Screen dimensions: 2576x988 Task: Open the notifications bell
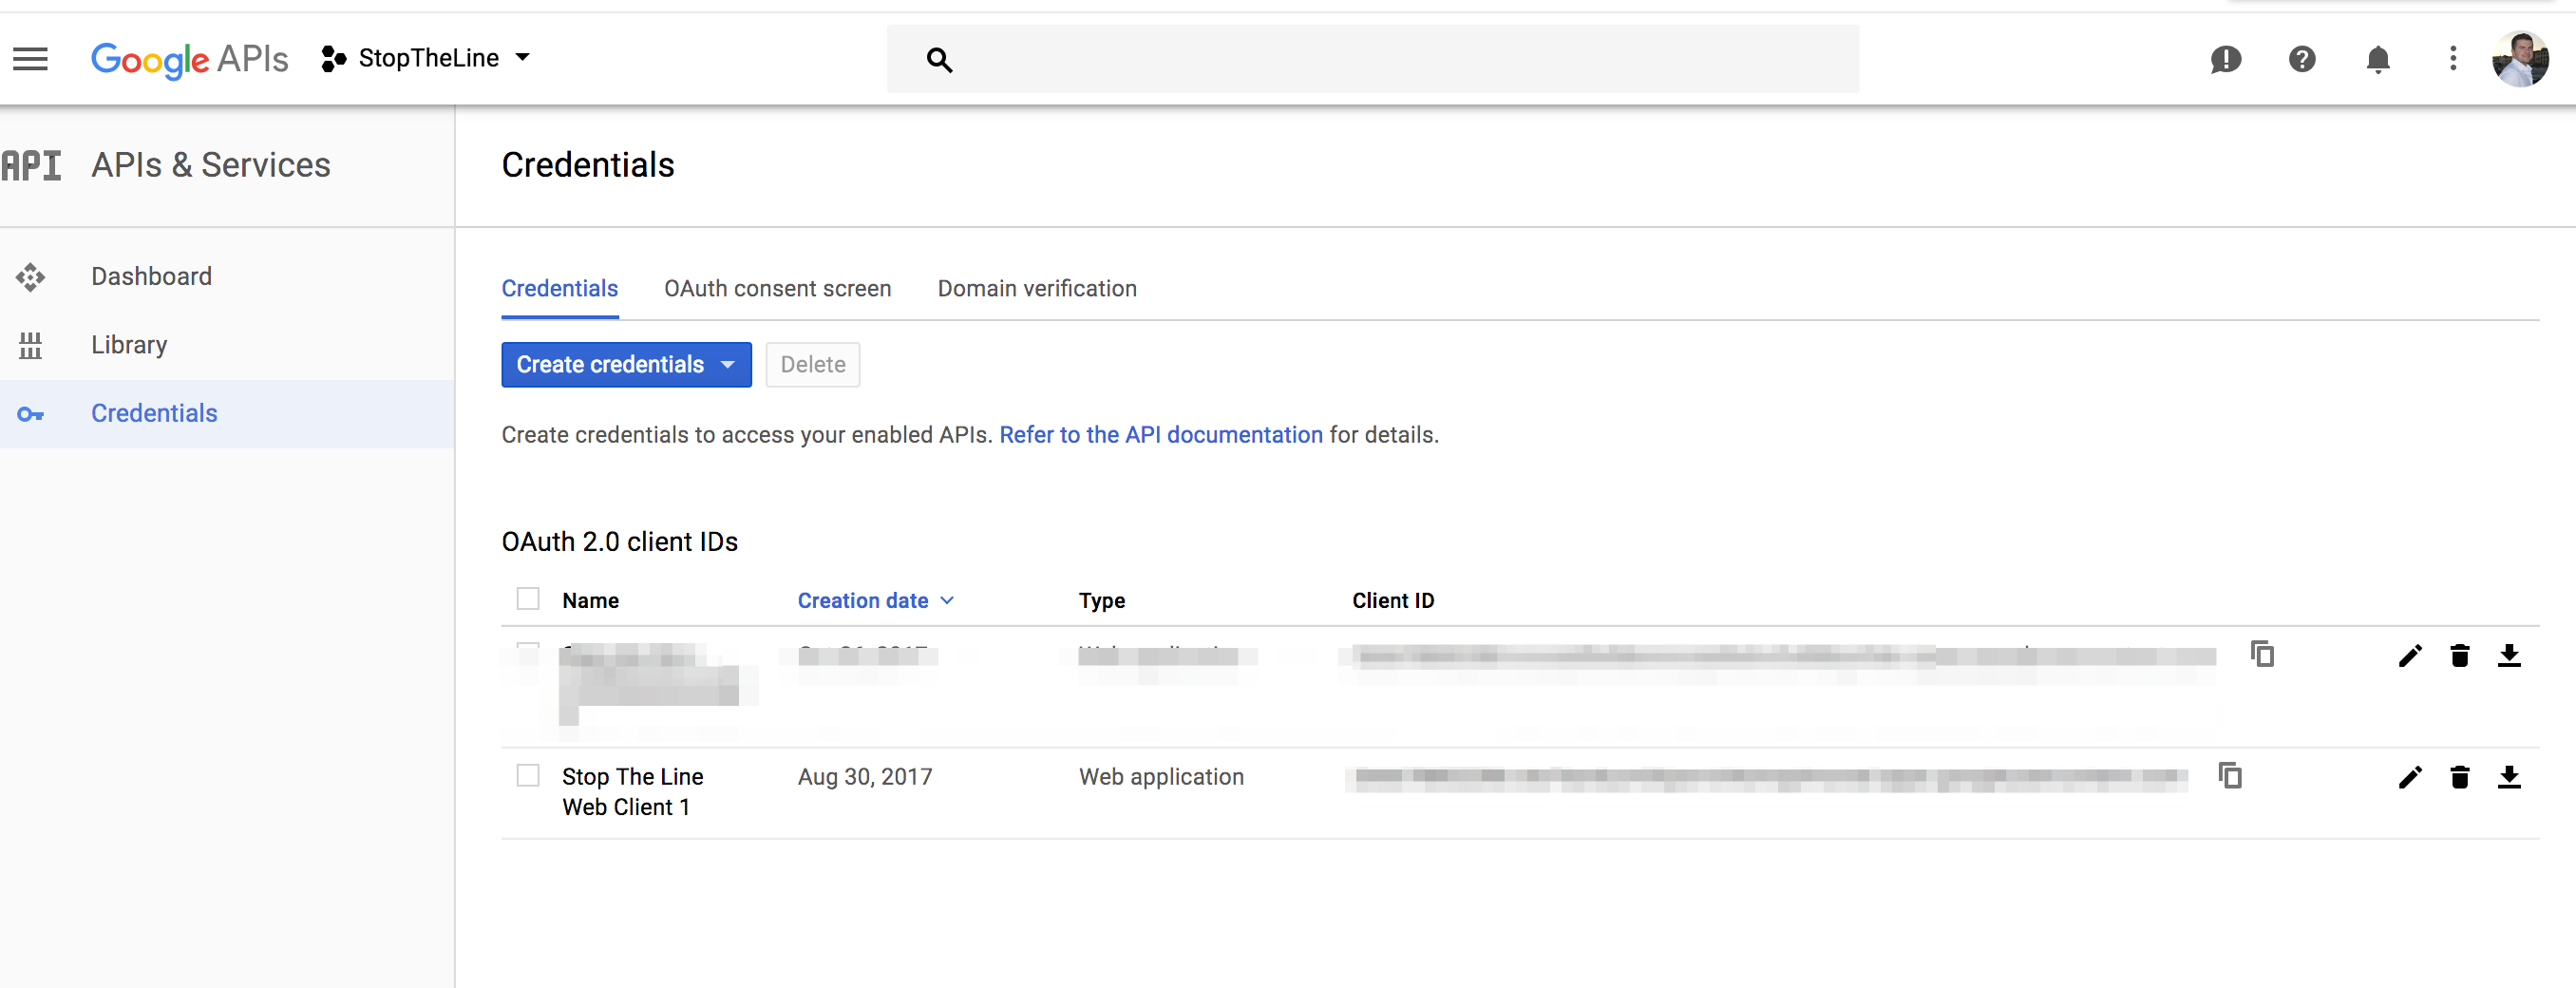(2378, 60)
